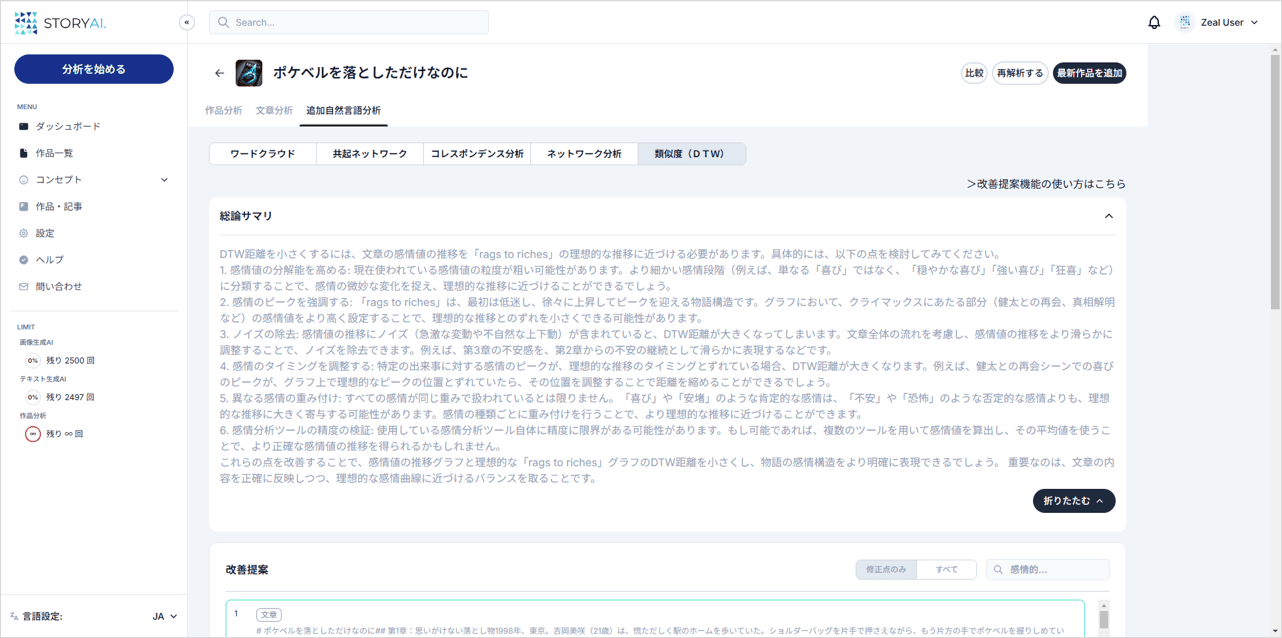The width and height of the screenshot is (1282, 638).
Task: Open the JA language dropdown
Action: click(x=165, y=617)
